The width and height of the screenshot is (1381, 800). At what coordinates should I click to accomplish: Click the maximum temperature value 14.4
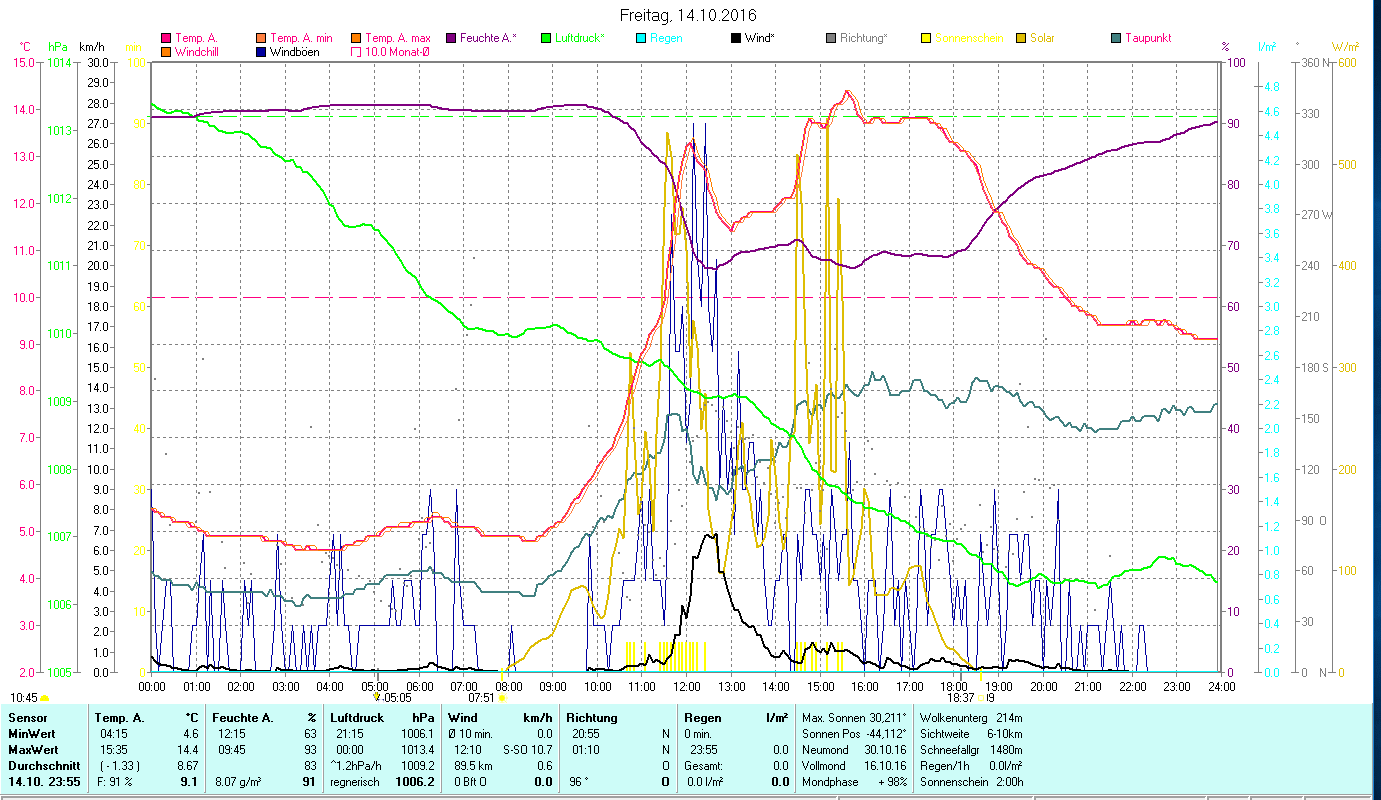[x=189, y=749]
